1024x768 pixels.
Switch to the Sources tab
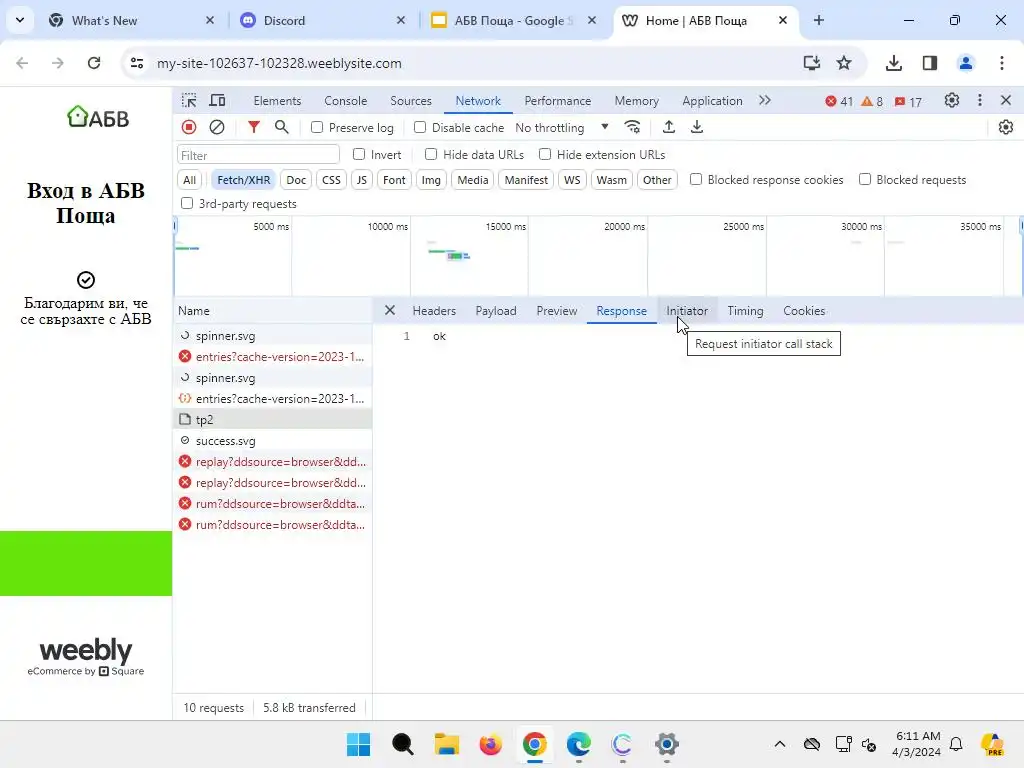coord(411,101)
